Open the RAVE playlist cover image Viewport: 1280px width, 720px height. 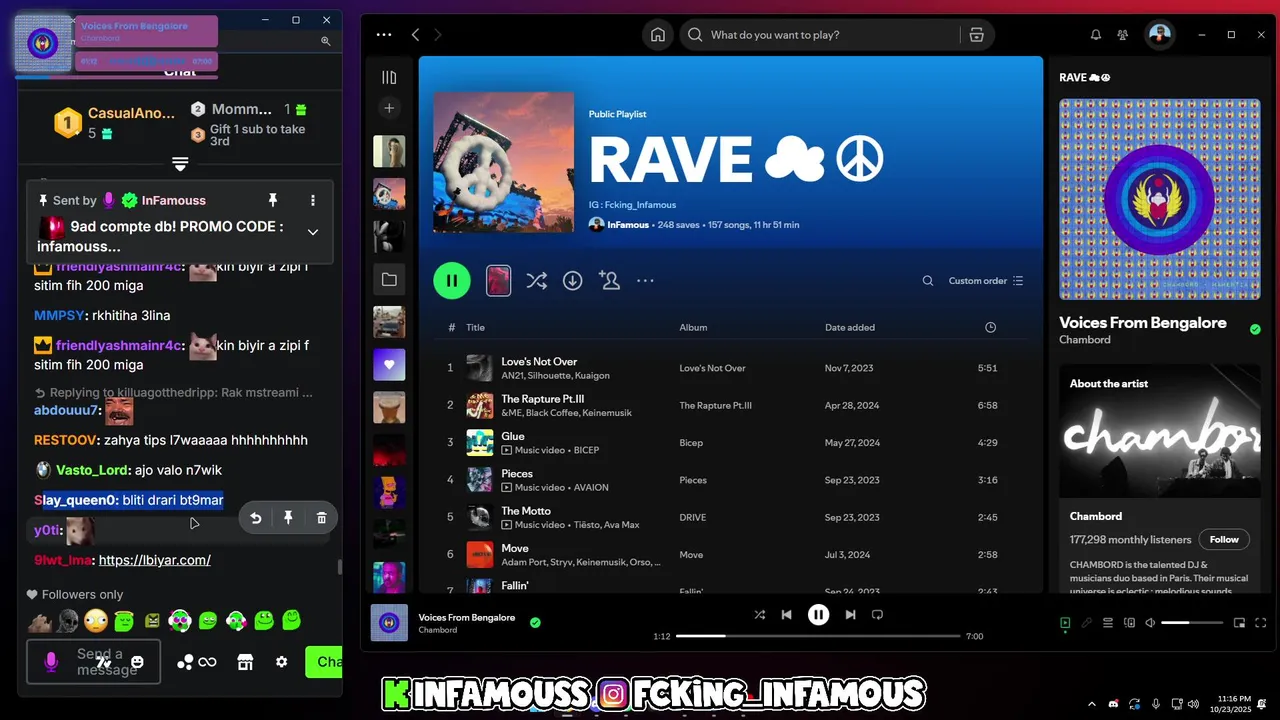[x=504, y=162]
